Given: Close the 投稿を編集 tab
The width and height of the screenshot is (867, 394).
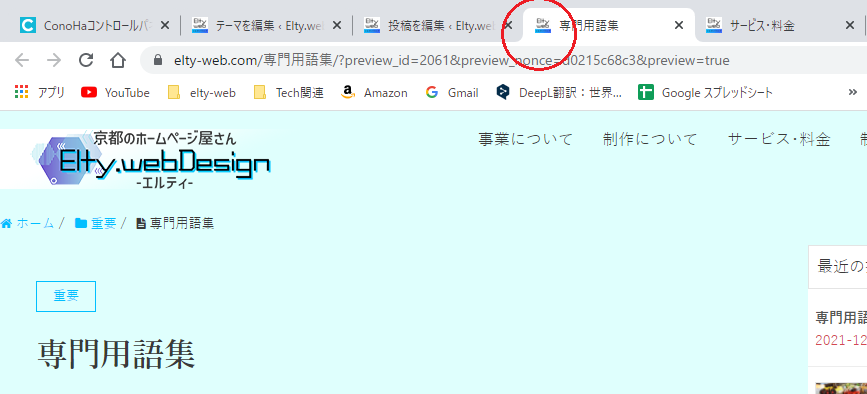Looking at the screenshot, I should [x=509, y=25].
